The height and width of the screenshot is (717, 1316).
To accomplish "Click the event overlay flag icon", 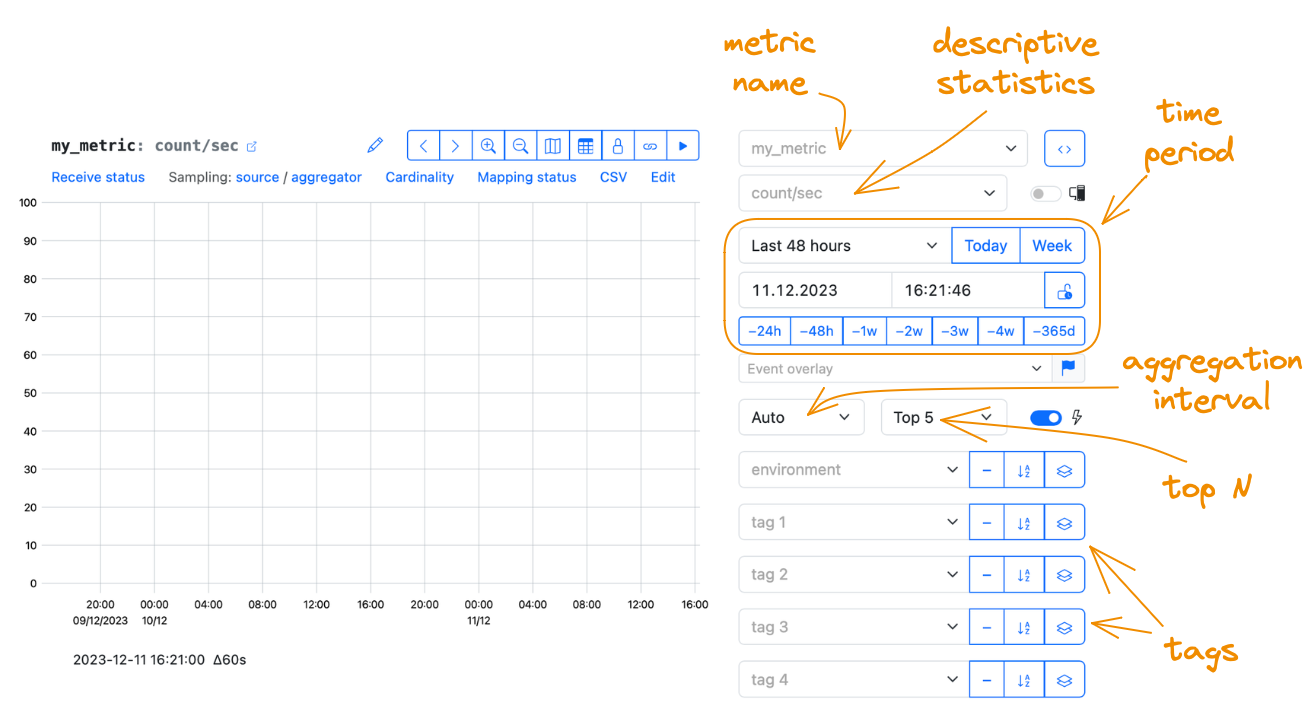I will pos(1068,368).
